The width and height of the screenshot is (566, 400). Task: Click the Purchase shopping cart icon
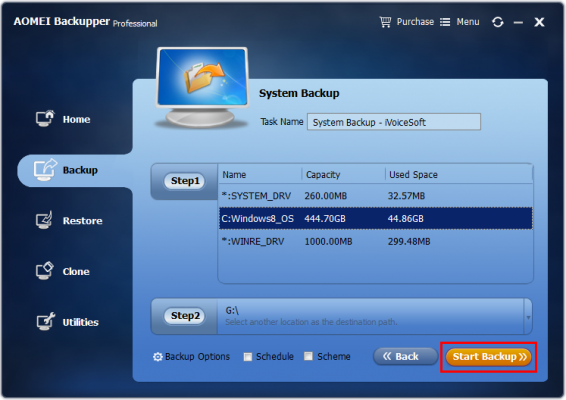point(385,22)
